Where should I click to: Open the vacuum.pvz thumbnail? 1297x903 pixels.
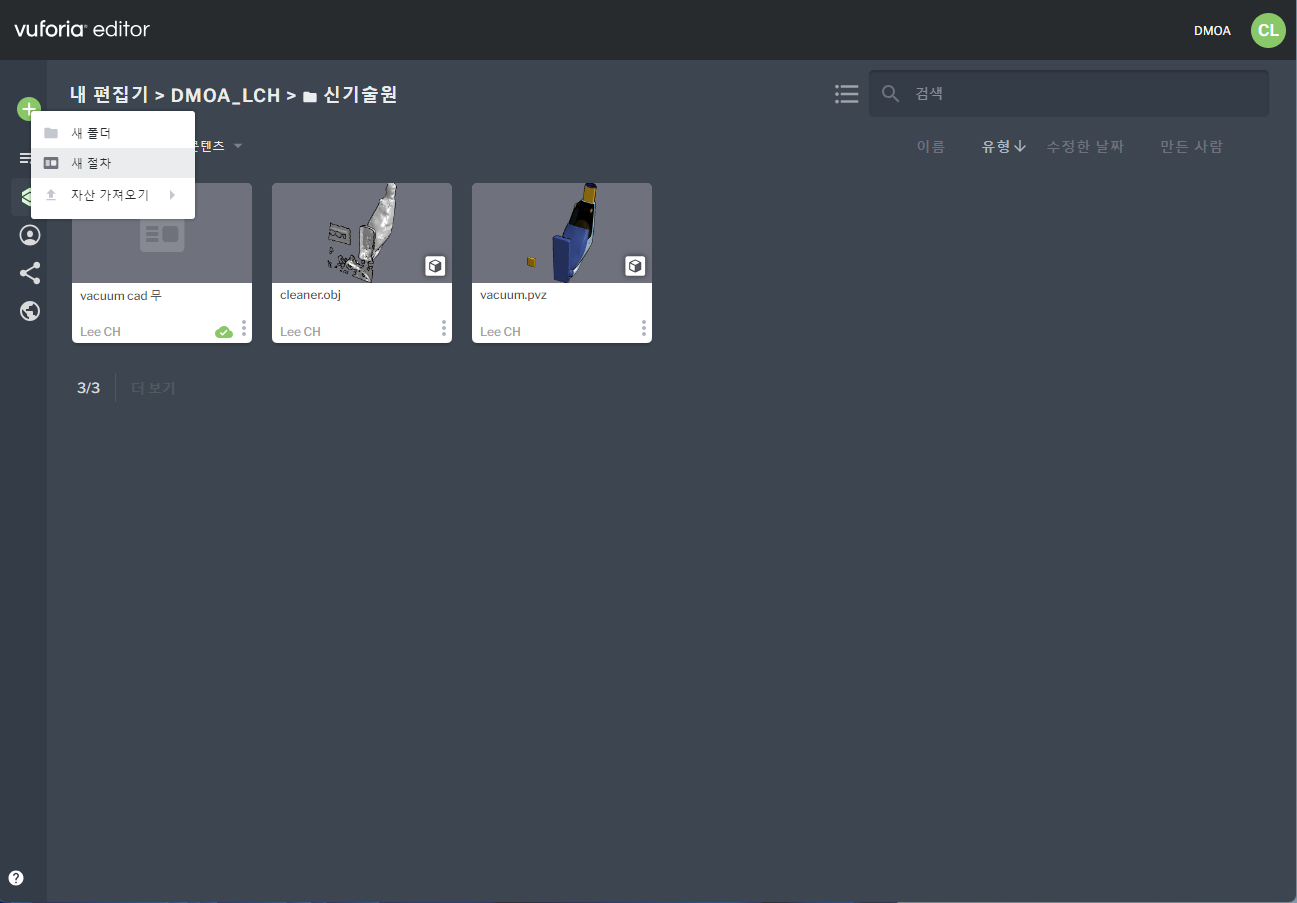click(561, 233)
